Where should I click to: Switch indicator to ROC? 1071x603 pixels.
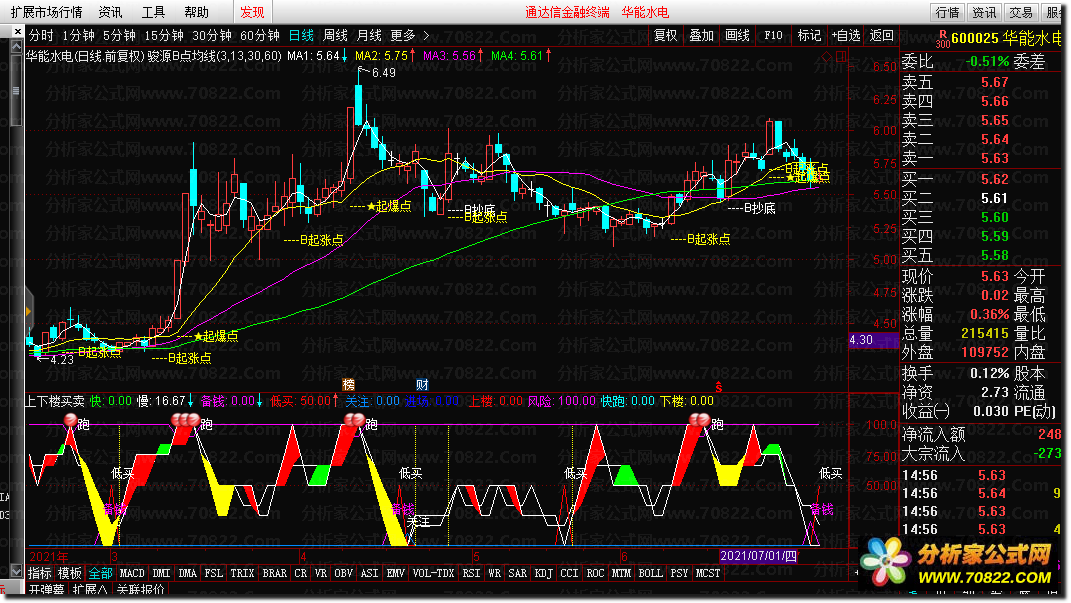coord(596,573)
